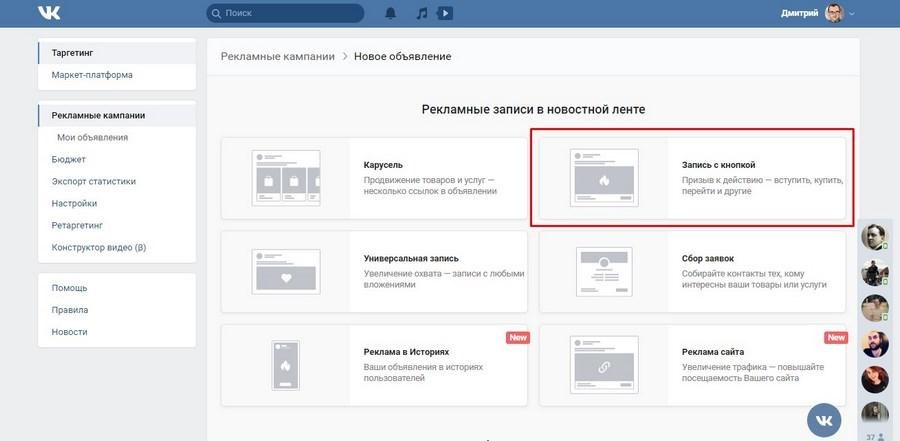900x441 pixels.
Task: Select Таргетинг in the sidebar
Action: pyautogui.click(x=117, y=53)
